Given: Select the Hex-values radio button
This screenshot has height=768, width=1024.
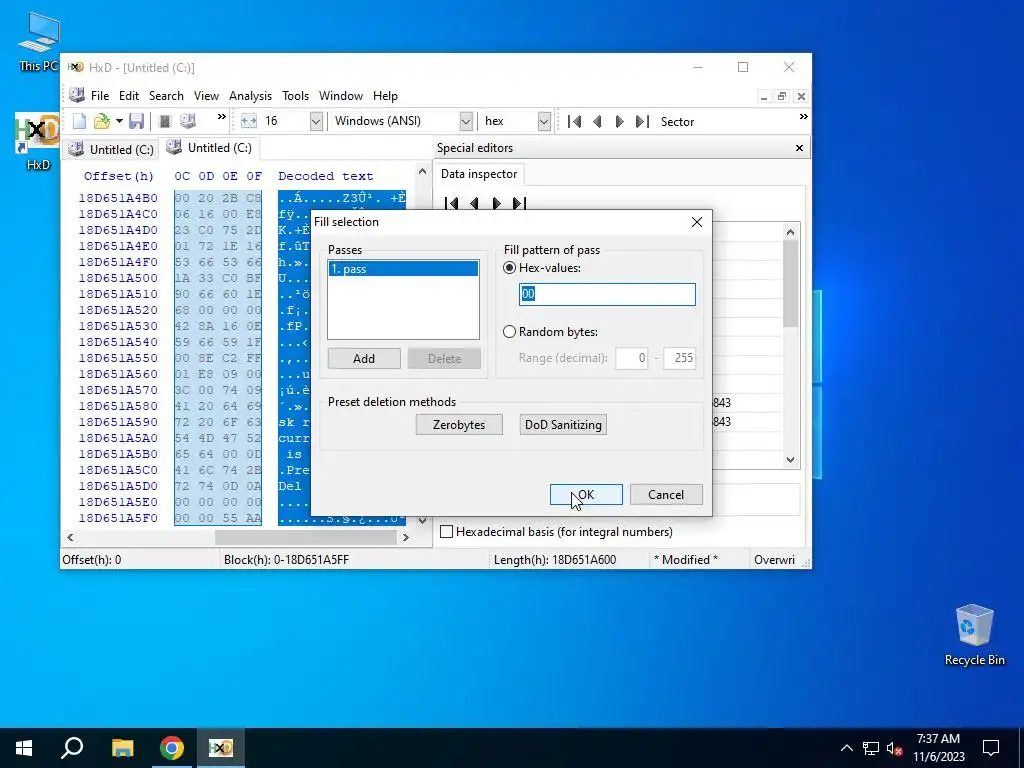Looking at the screenshot, I should point(509,268).
